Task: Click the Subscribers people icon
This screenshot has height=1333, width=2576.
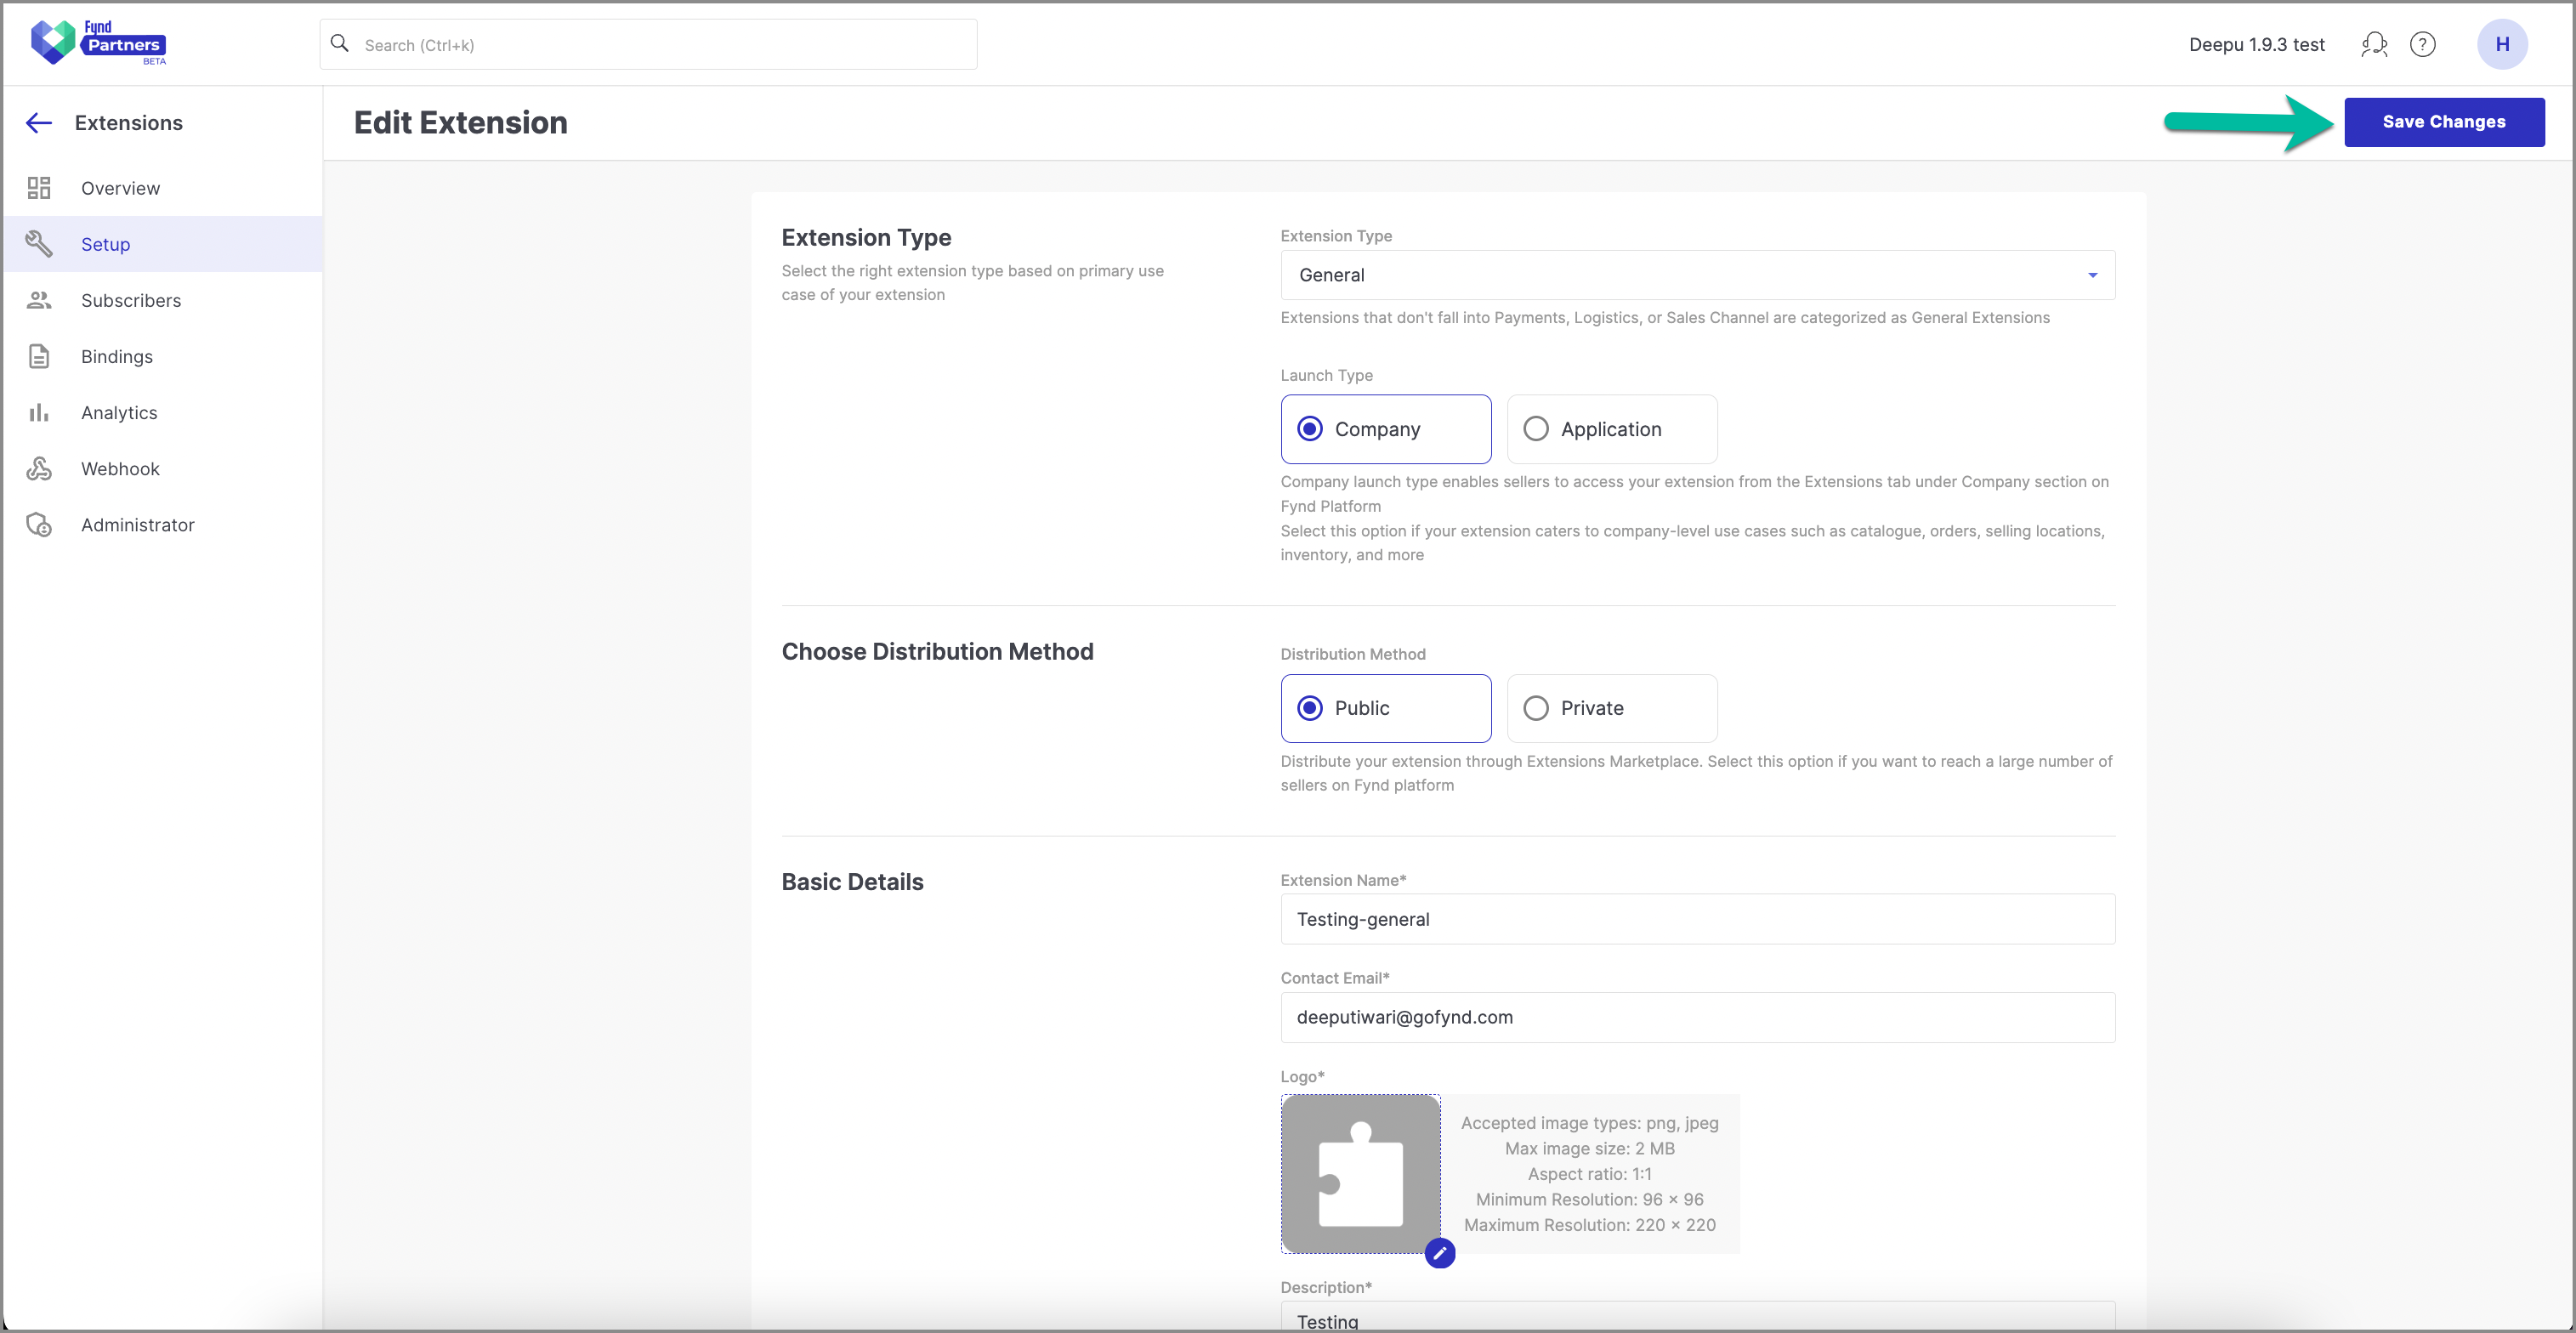Action: [39, 300]
